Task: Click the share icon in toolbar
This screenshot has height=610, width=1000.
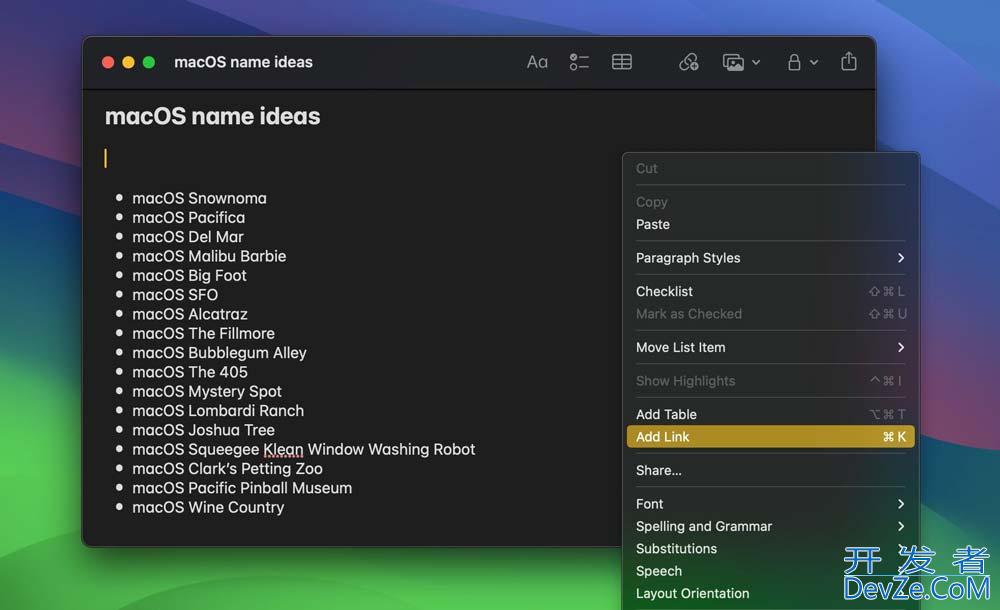Action: click(849, 62)
